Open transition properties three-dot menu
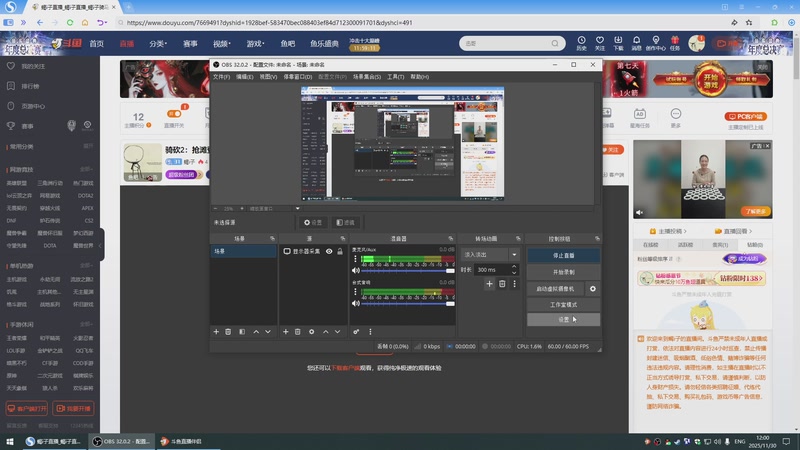Viewport: 800px width, 450px height. pyautogui.click(x=514, y=284)
